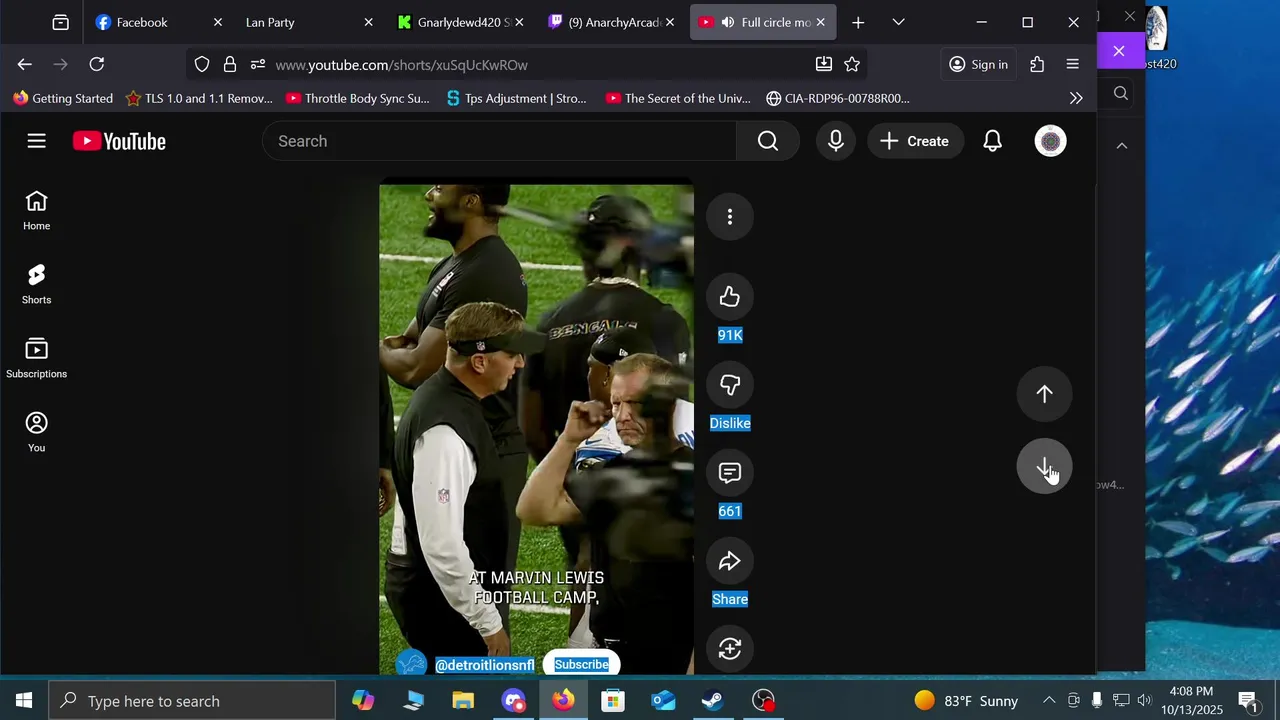Collapse chevron in the background window
1280x720 pixels.
(x=1122, y=146)
